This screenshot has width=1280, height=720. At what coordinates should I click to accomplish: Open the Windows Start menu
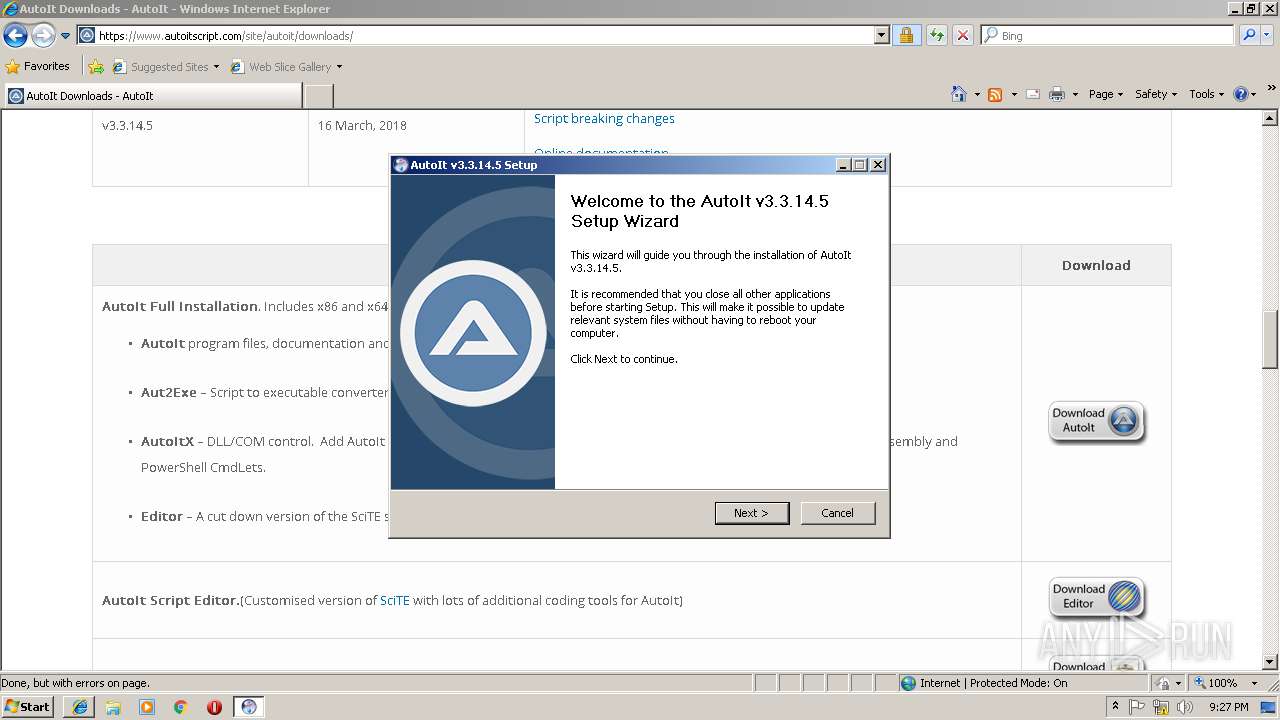click(x=28, y=707)
